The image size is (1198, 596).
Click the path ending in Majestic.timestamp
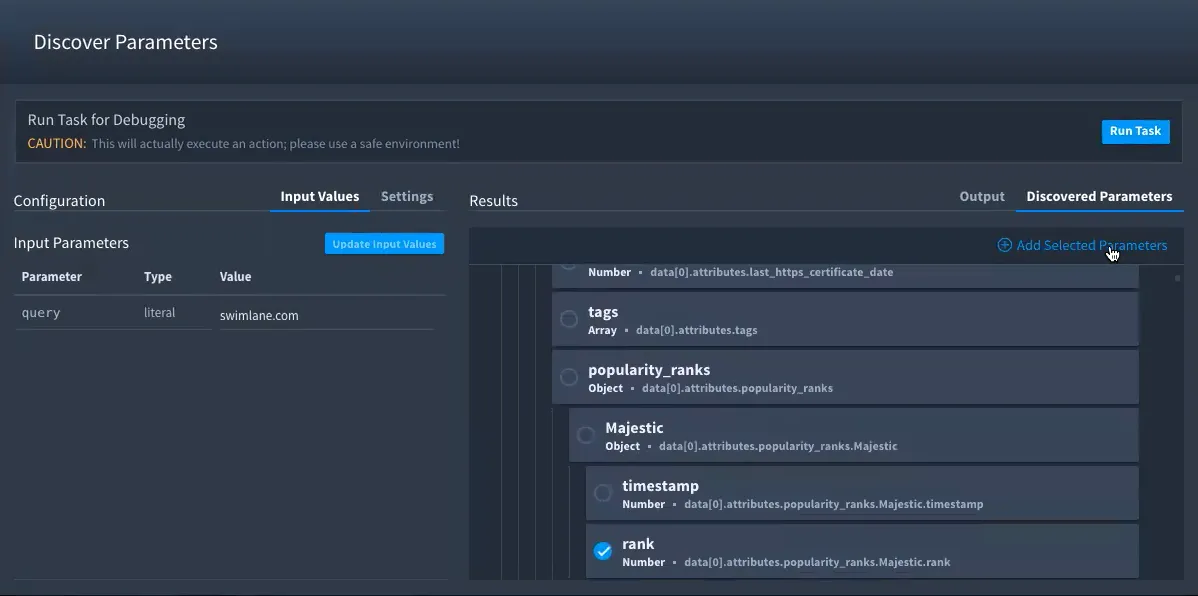click(x=834, y=504)
